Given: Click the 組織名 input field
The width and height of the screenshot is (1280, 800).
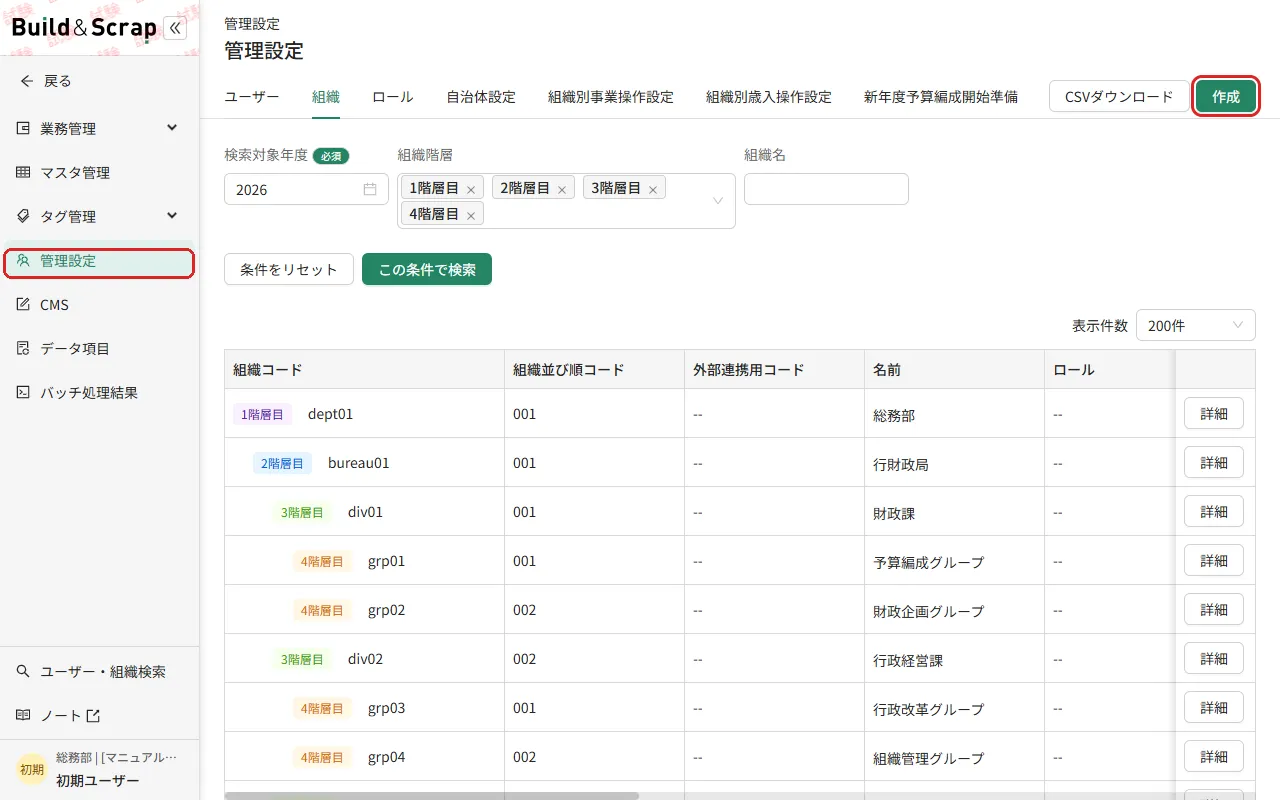Looking at the screenshot, I should (x=826, y=189).
